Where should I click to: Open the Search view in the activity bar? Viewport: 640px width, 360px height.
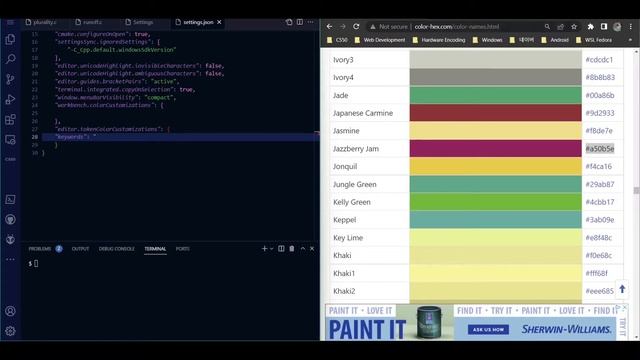[10, 59]
